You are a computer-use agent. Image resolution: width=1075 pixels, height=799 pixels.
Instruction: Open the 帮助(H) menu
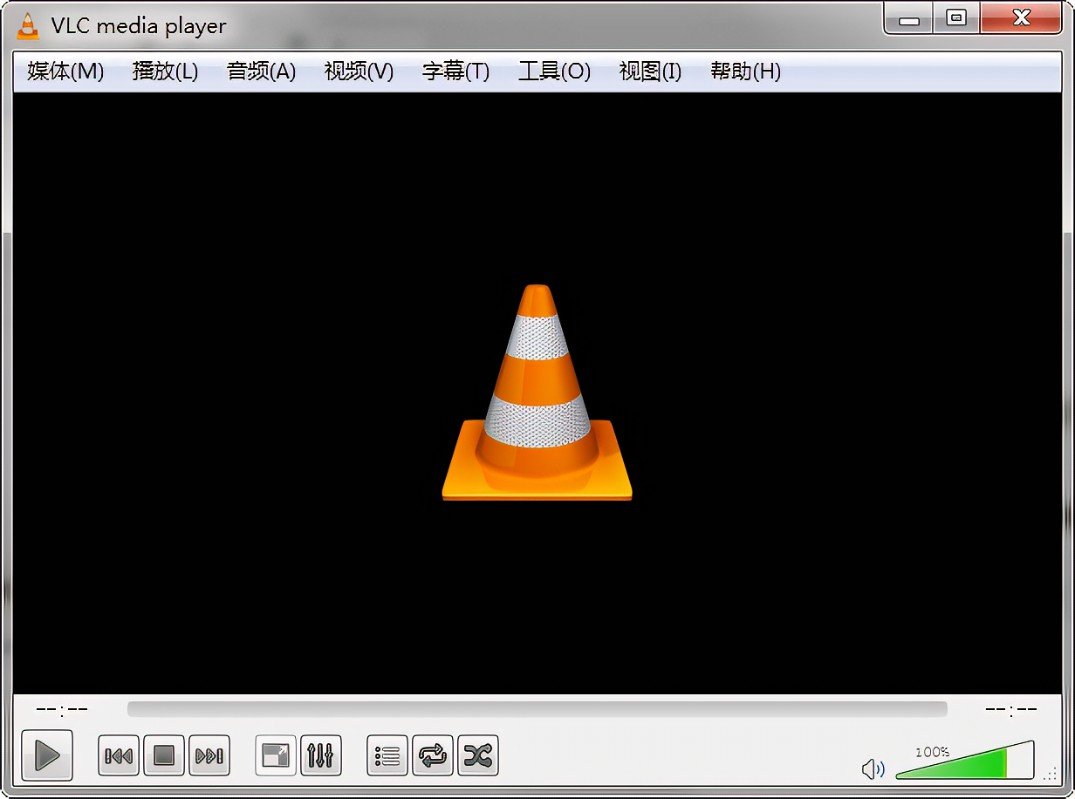pos(744,71)
